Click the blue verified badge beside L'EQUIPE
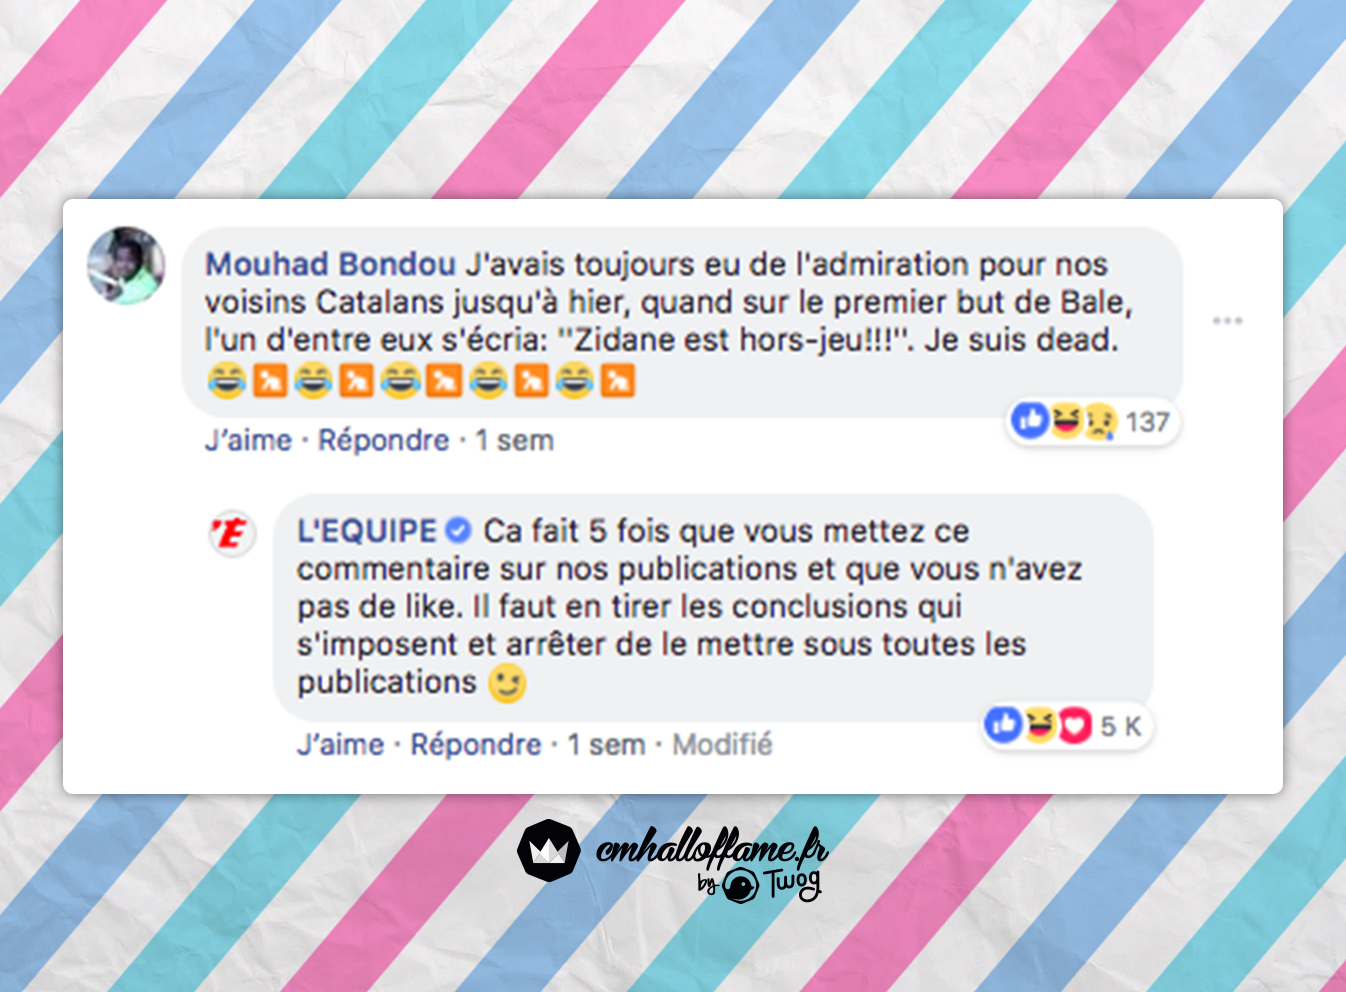1346x992 pixels. coord(458,530)
